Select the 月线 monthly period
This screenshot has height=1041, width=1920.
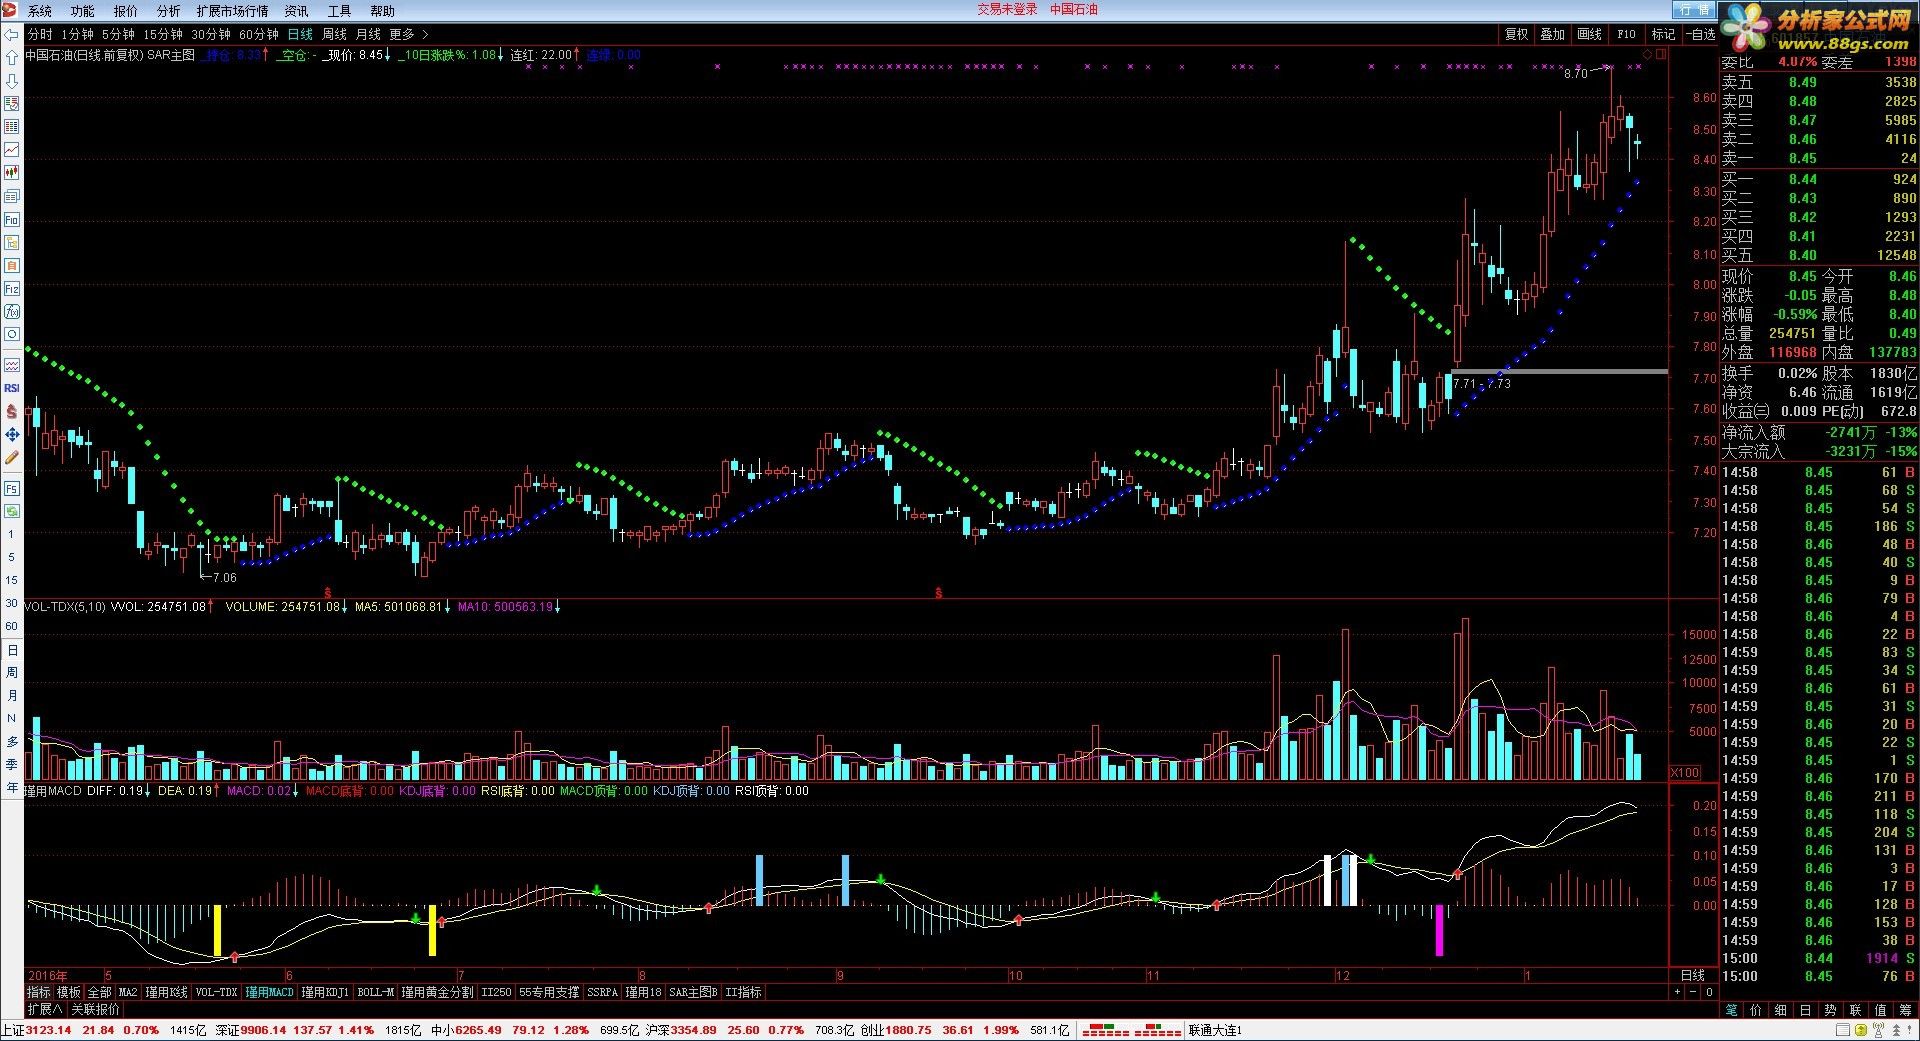point(368,34)
